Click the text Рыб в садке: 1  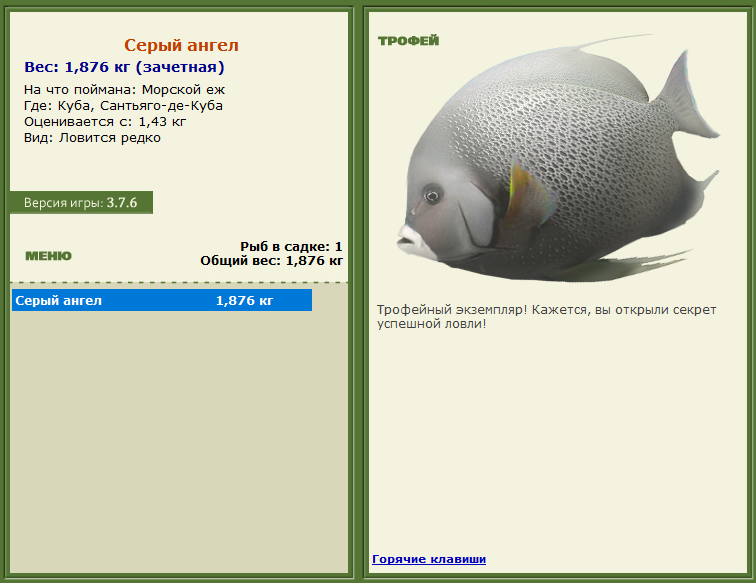291,246
